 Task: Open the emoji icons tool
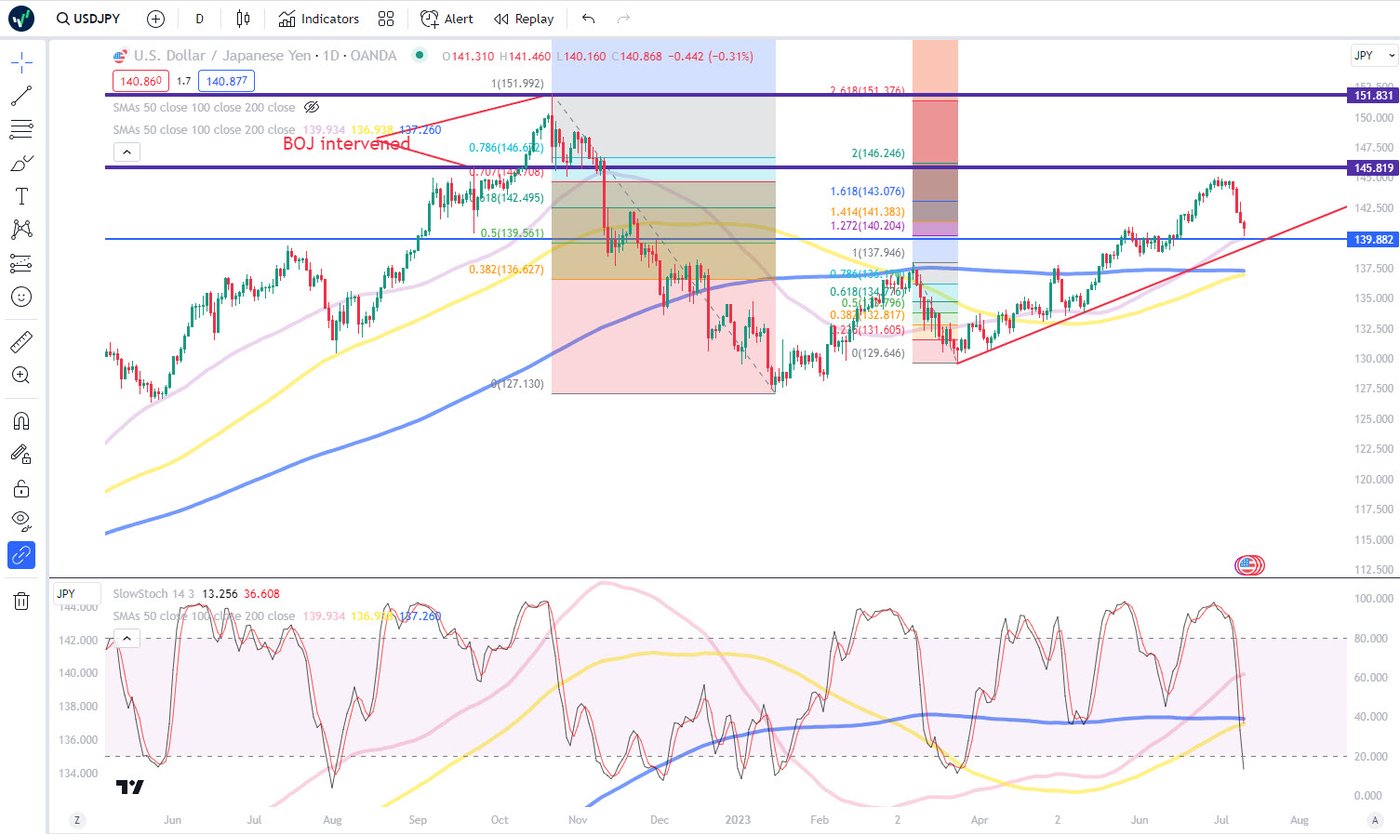21,297
